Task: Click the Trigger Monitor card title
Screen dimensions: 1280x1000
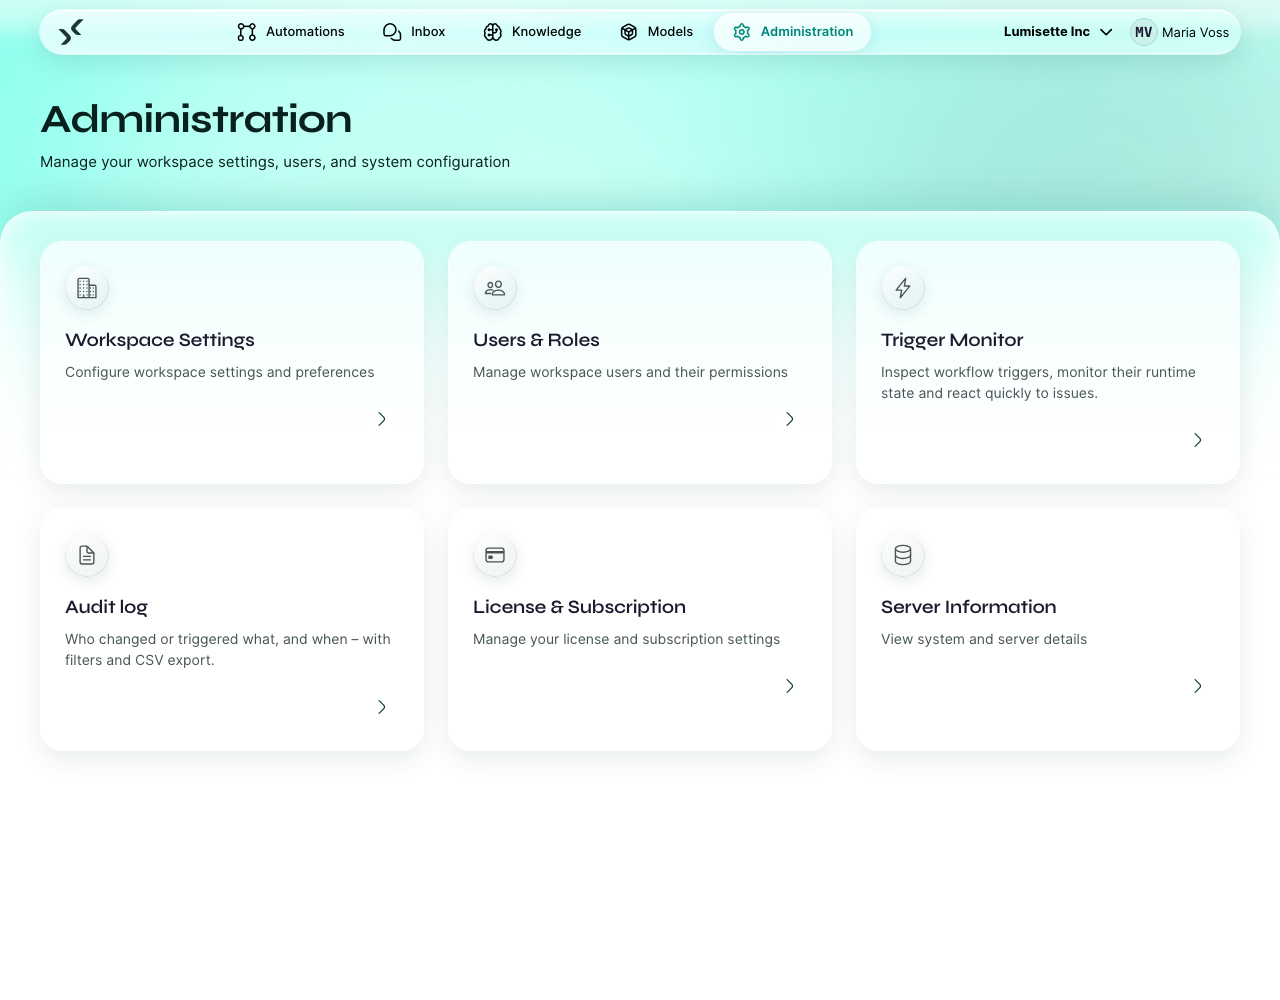Action: [952, 340]
